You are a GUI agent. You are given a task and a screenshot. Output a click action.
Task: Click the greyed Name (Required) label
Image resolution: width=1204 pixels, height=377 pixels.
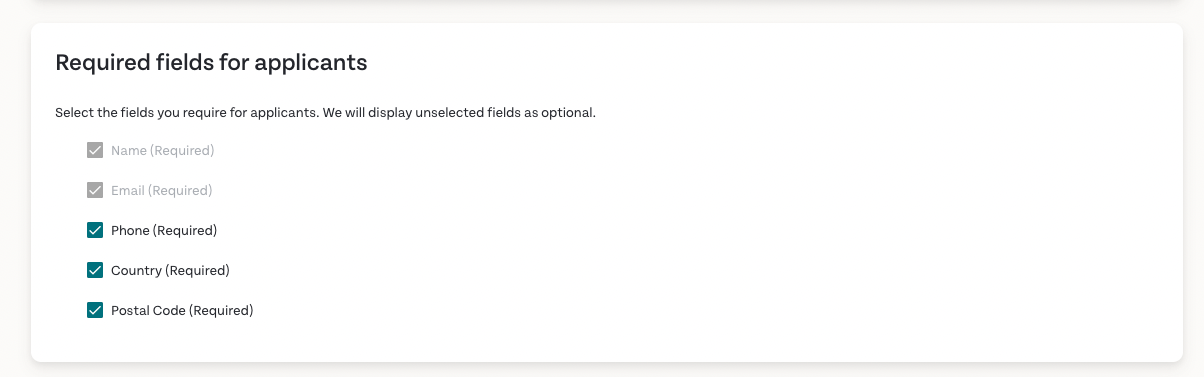[x=163, y=150]
